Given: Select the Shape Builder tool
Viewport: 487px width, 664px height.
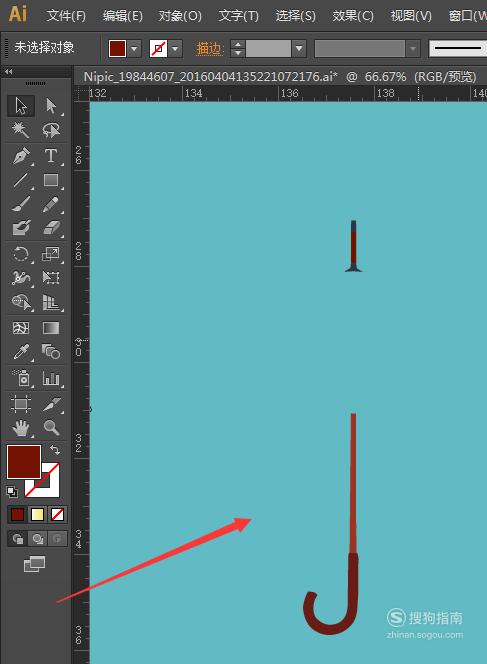Looking at the screenshot, I should [x=21, y=302].
